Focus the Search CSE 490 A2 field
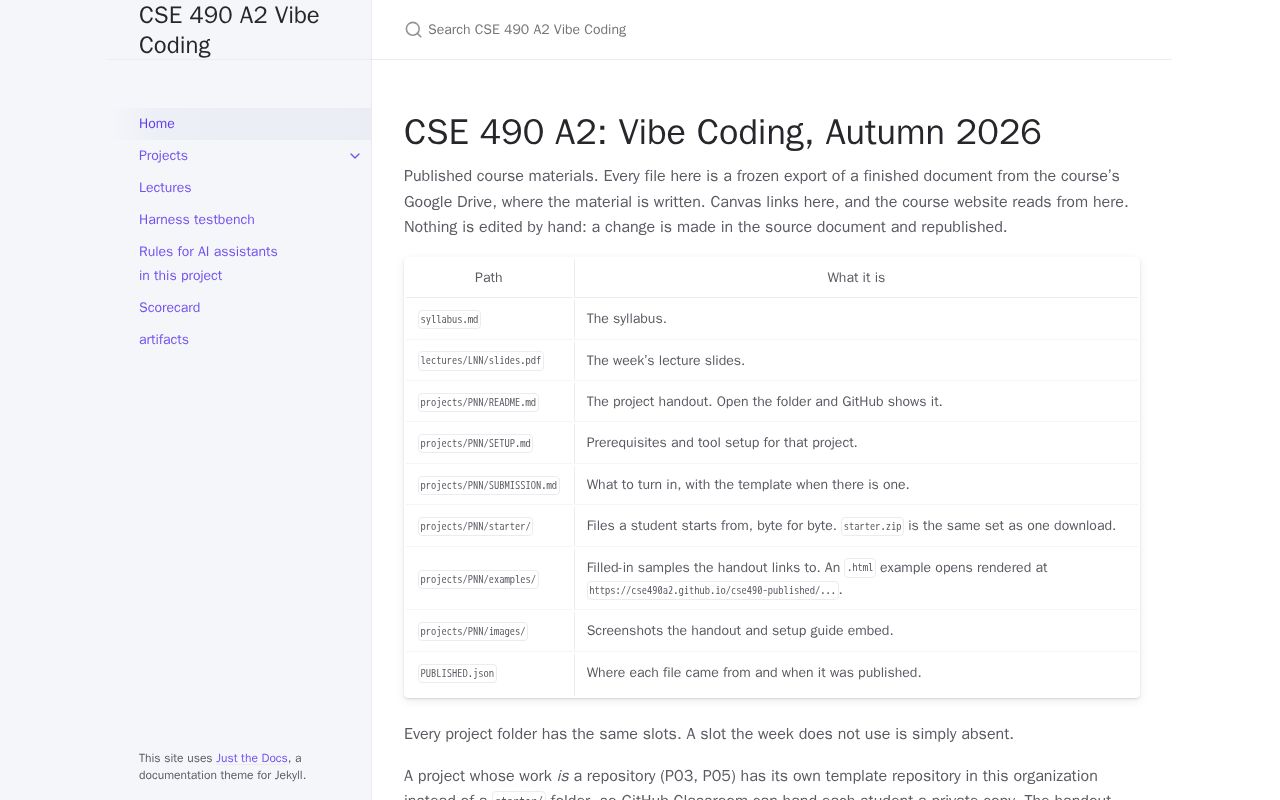This screenshot has height=800, width=1280. pos(770,30)
